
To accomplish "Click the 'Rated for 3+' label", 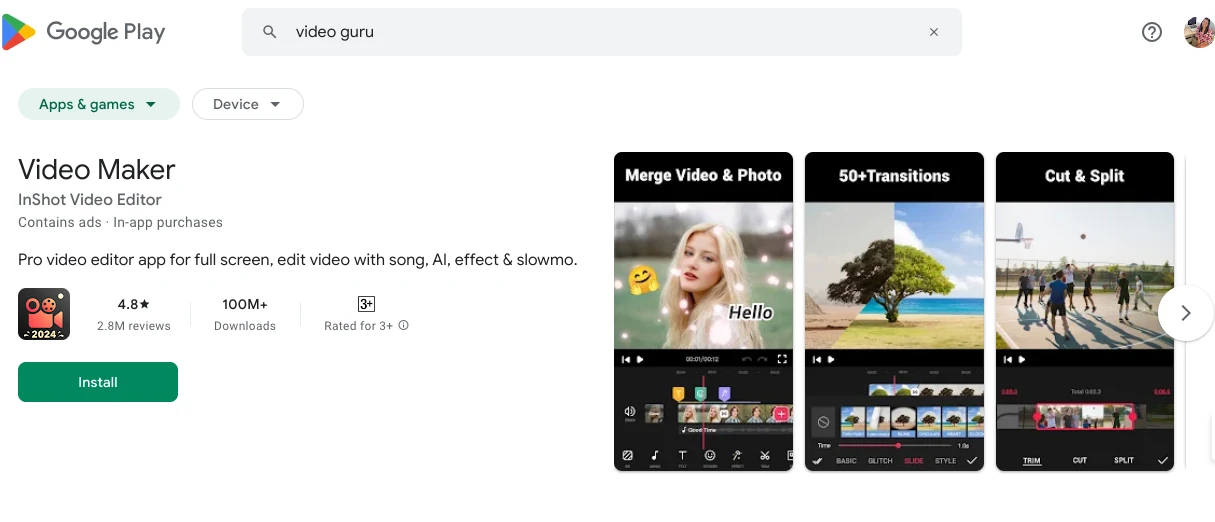I will [359, 326].
